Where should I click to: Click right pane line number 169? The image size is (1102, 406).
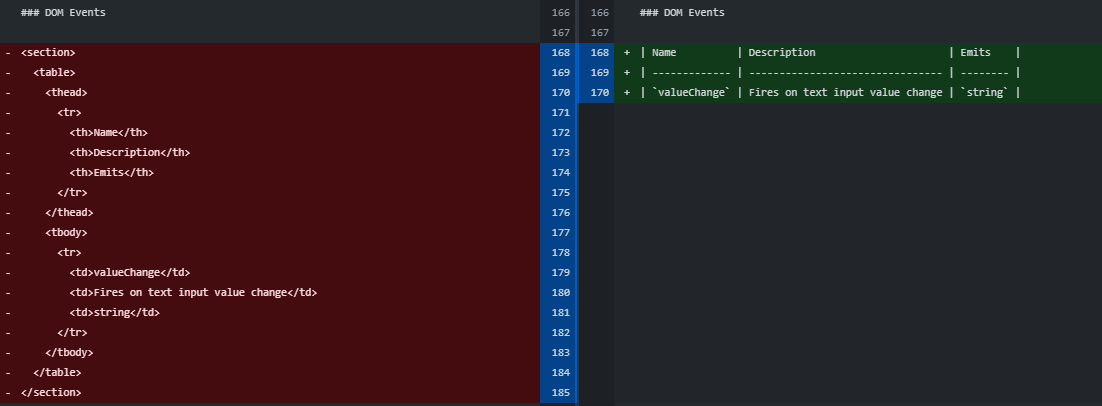coord(599,72)
